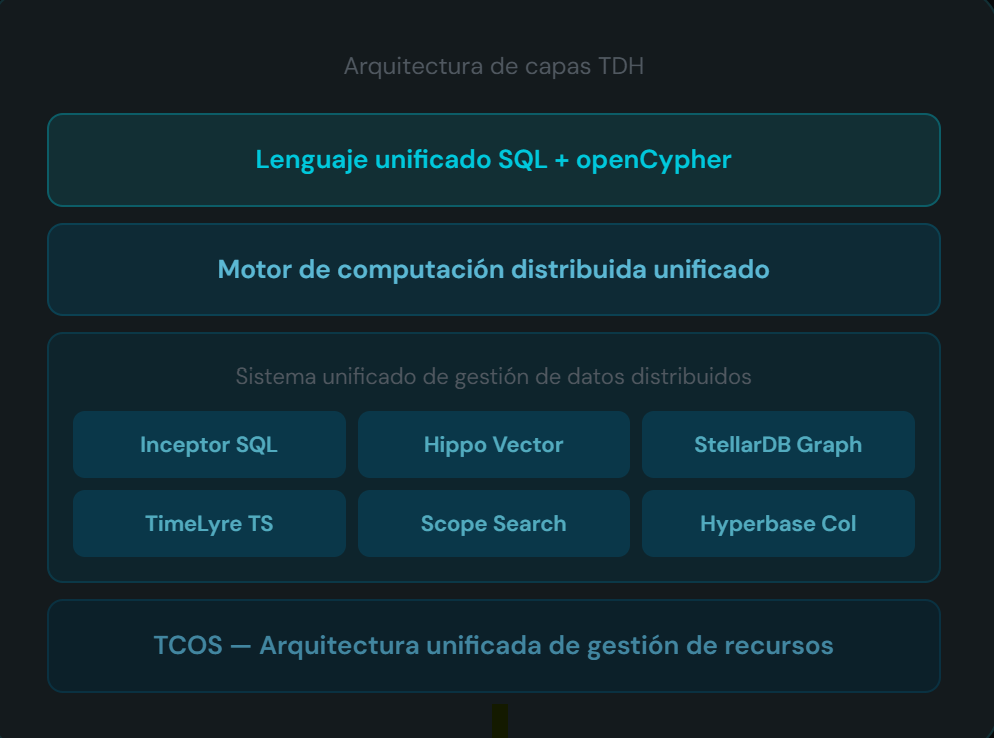Click the "Arquitectura de capas TDH" heading
994x738 pixels.
coord(493,67)
